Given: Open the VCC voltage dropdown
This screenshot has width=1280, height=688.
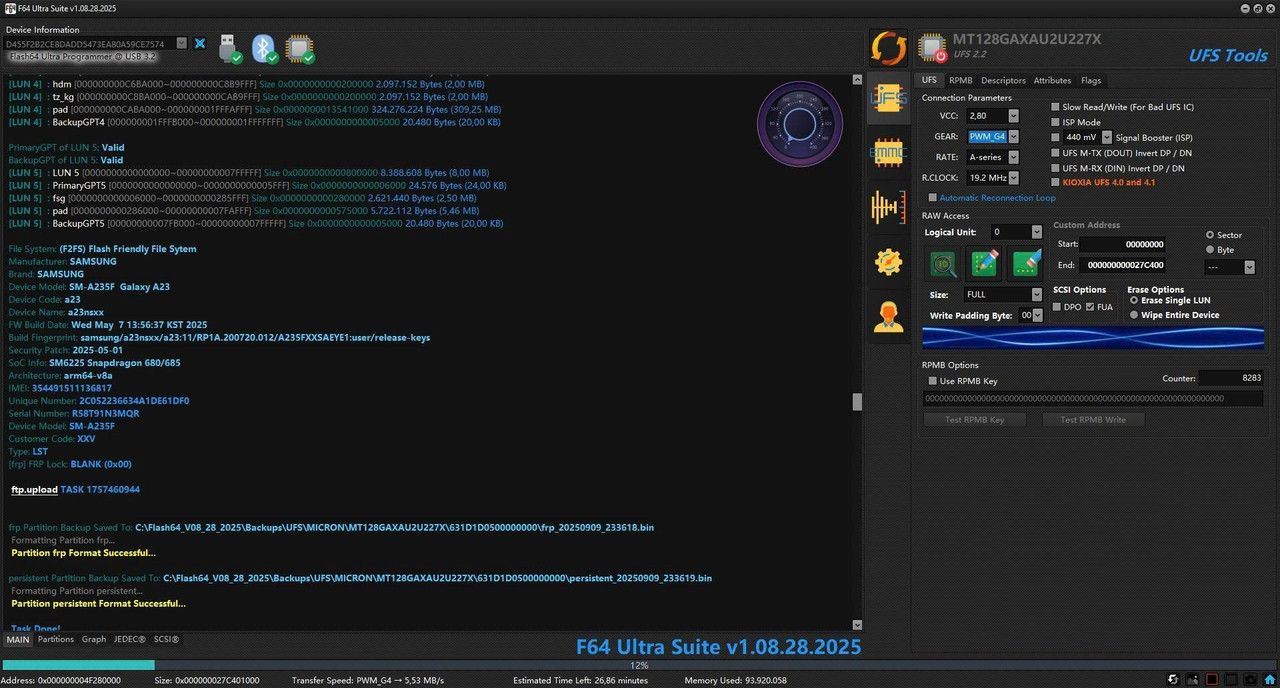Looking at the screenshot, I should (1013, 116).
